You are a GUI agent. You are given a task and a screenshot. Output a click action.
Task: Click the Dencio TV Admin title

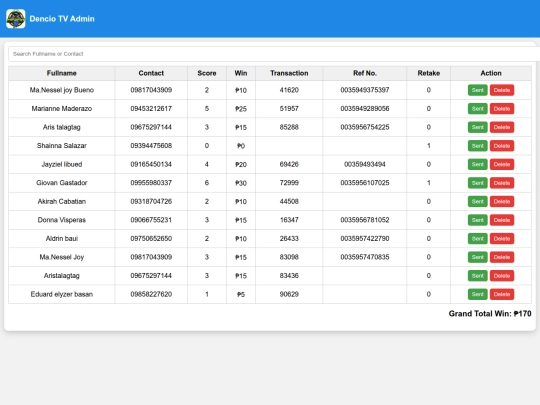point(62,19)
